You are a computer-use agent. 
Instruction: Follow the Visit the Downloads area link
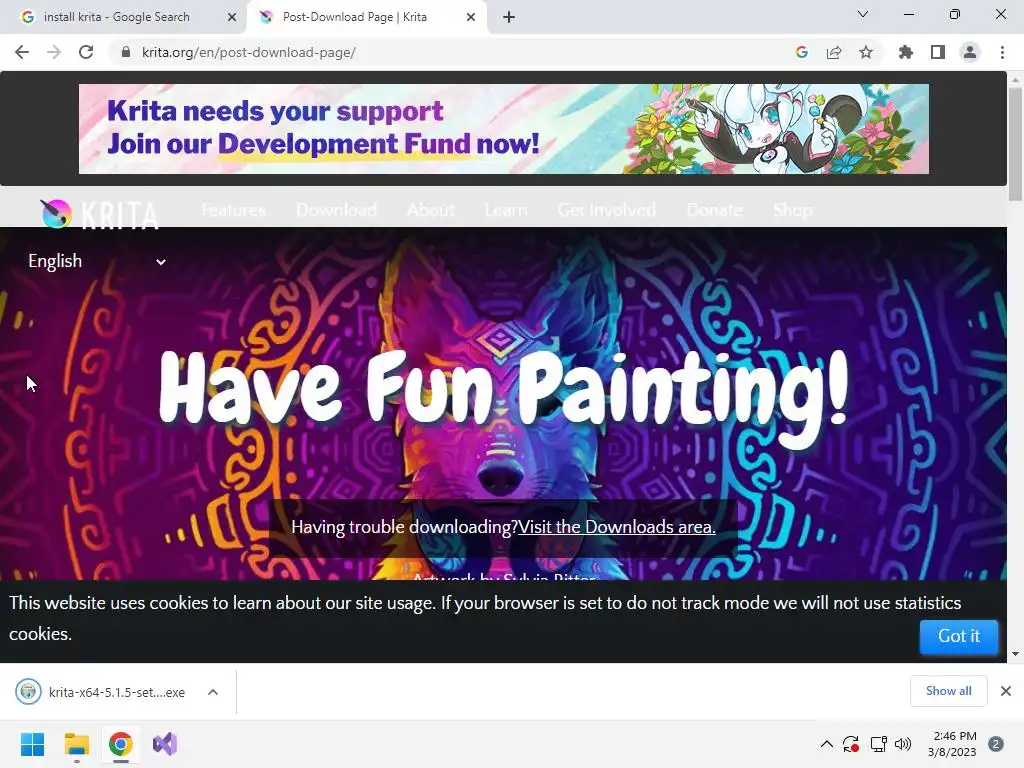[x=616, y=527]
